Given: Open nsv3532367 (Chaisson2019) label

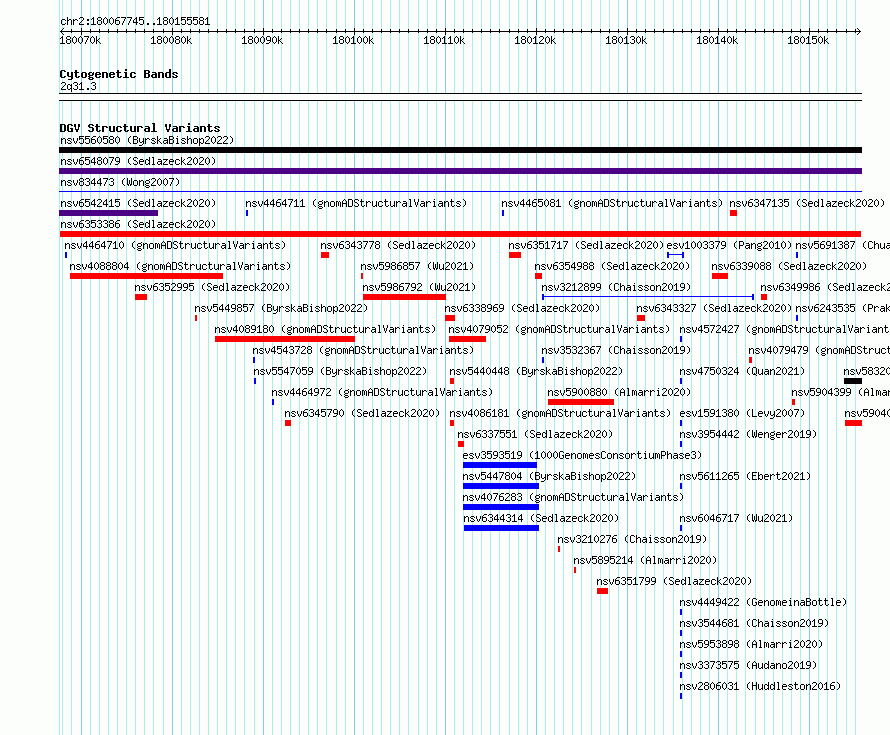Looking at the screenshot, I should click(616, 350).
